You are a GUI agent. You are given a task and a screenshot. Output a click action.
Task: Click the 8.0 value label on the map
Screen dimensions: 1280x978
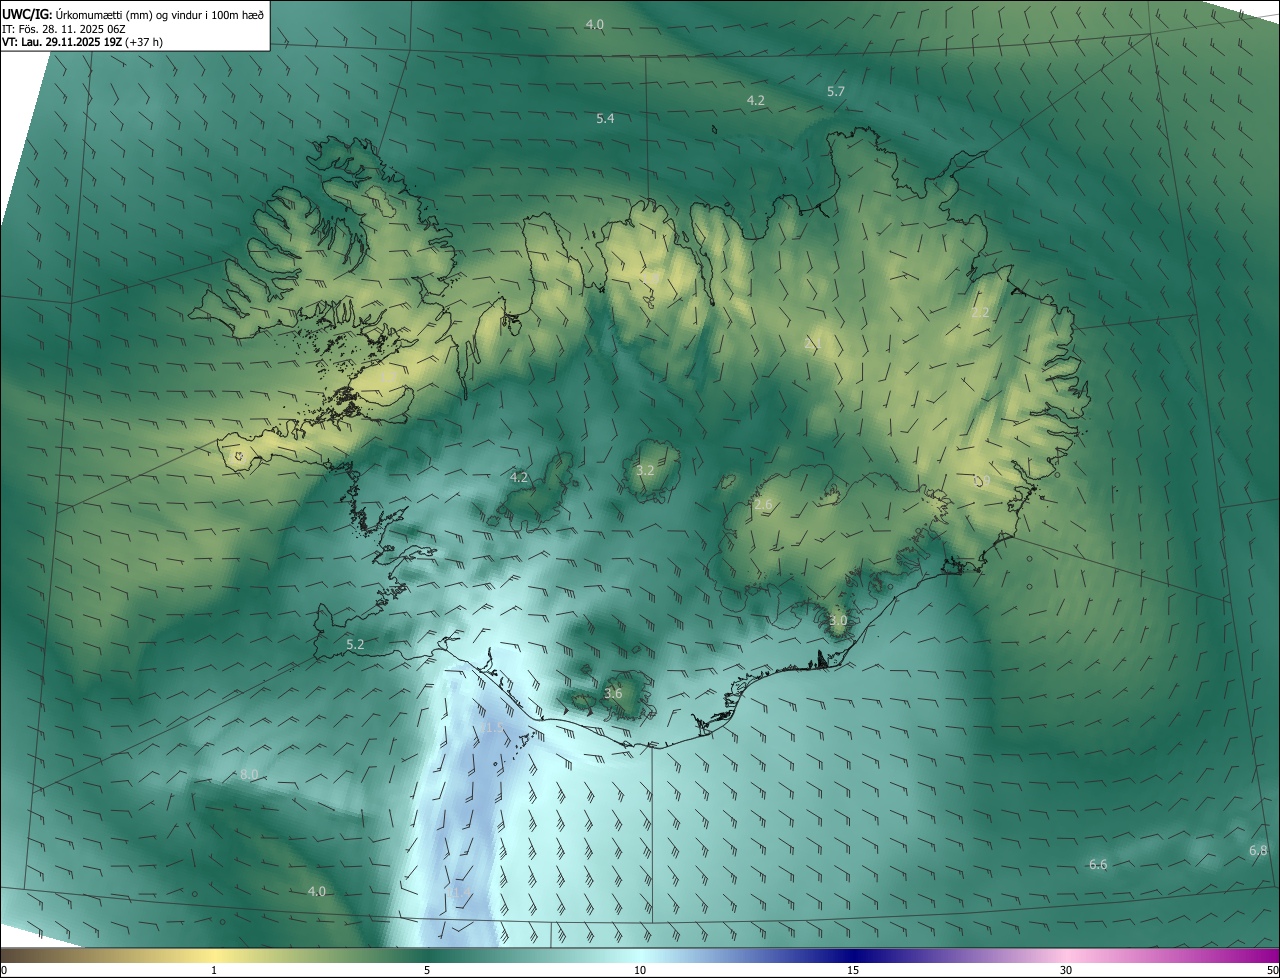tap(249, 775)
